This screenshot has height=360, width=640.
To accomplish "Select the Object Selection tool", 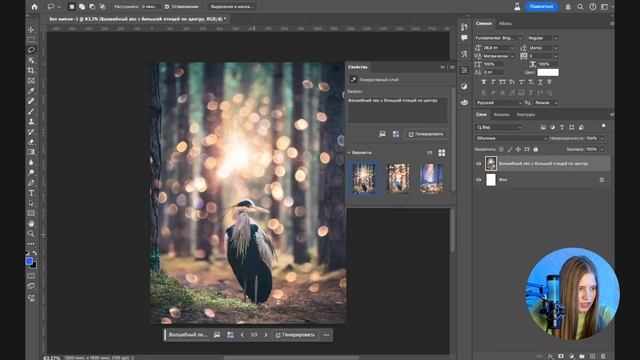I will (x=31, y=60).
